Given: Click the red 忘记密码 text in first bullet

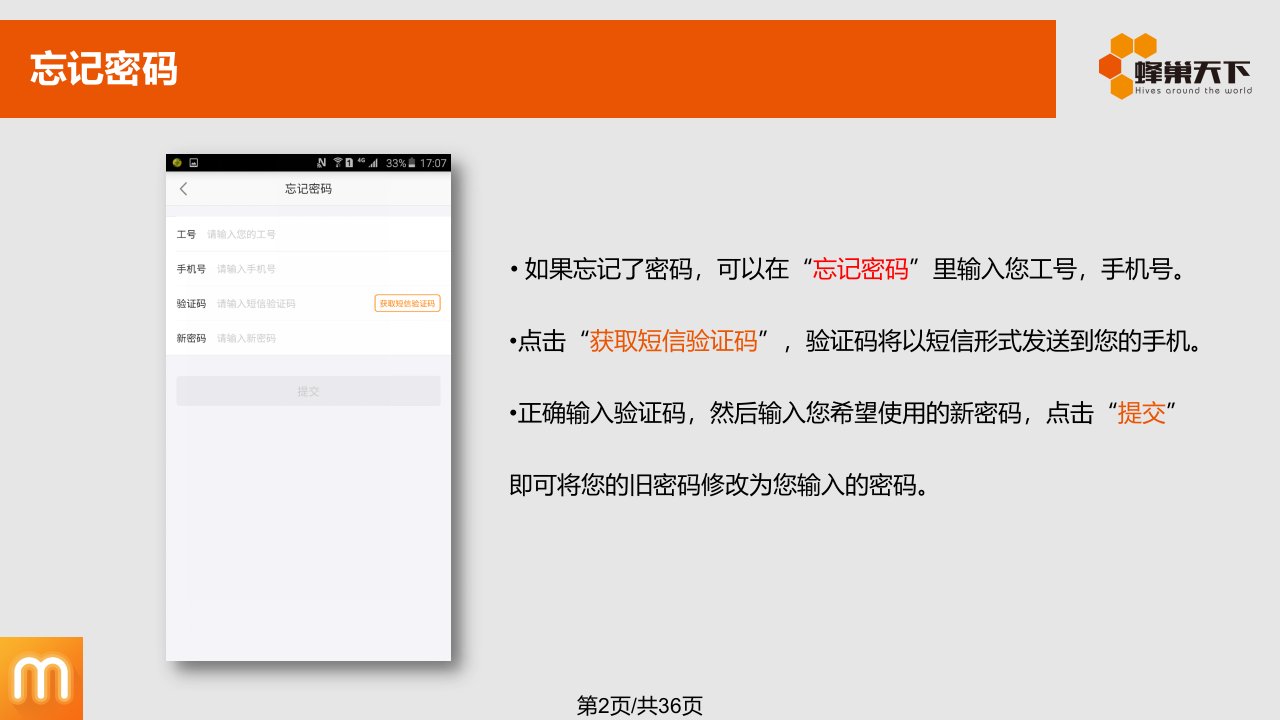Looking at the screenshot, I should pos(861,269).
